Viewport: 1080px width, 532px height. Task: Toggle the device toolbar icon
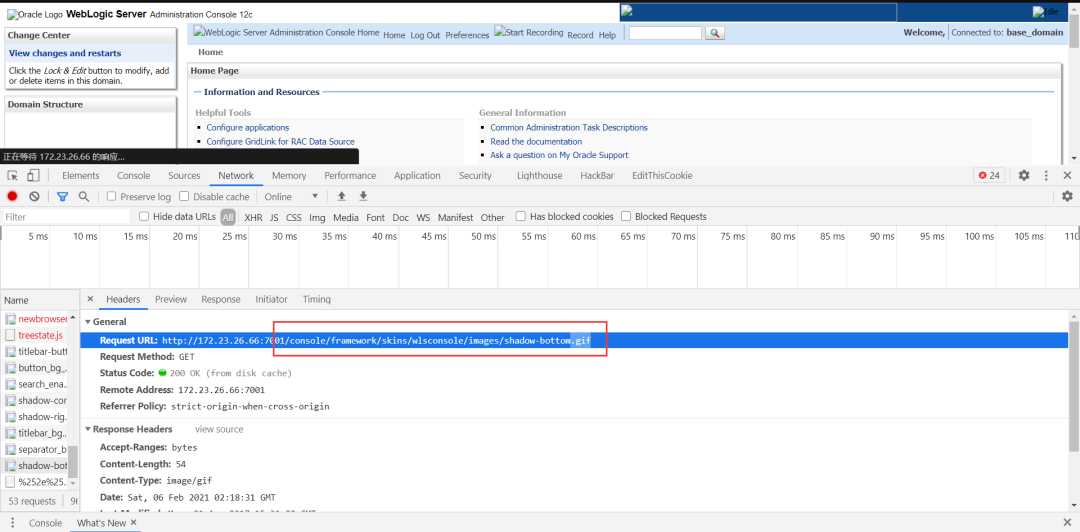(x=33, y=176)
